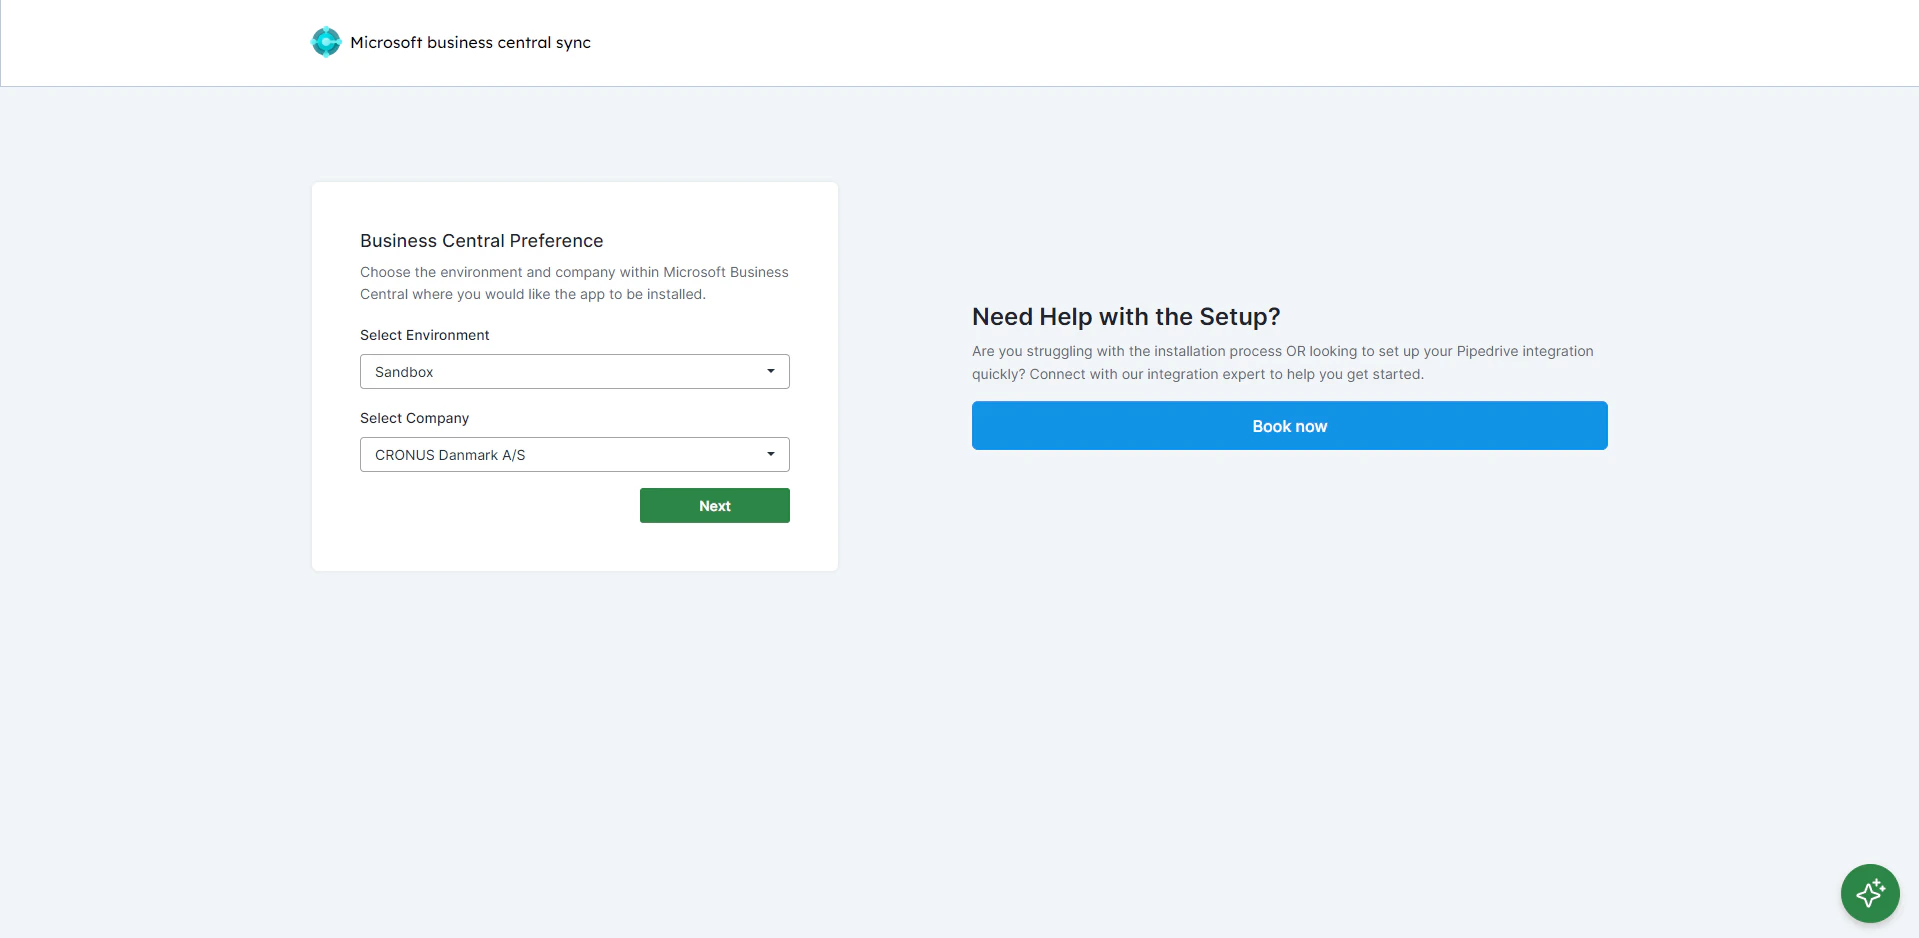This screenshot has width=1919, height=938.
Task: Click the 'Need Help with the Setup?' heading
Action: pyautogui.click(x=1126, y=317)
